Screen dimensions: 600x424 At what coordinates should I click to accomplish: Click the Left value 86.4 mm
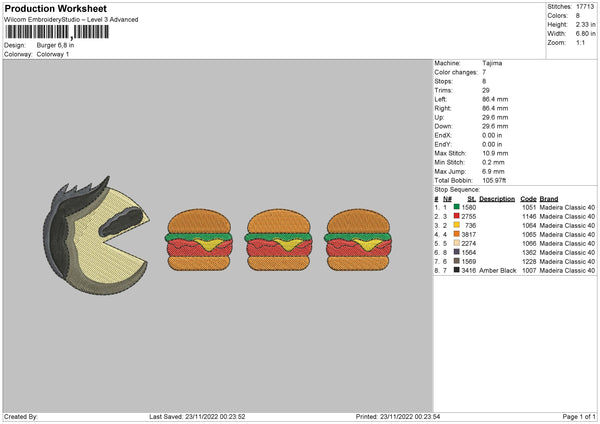point(495,99)
